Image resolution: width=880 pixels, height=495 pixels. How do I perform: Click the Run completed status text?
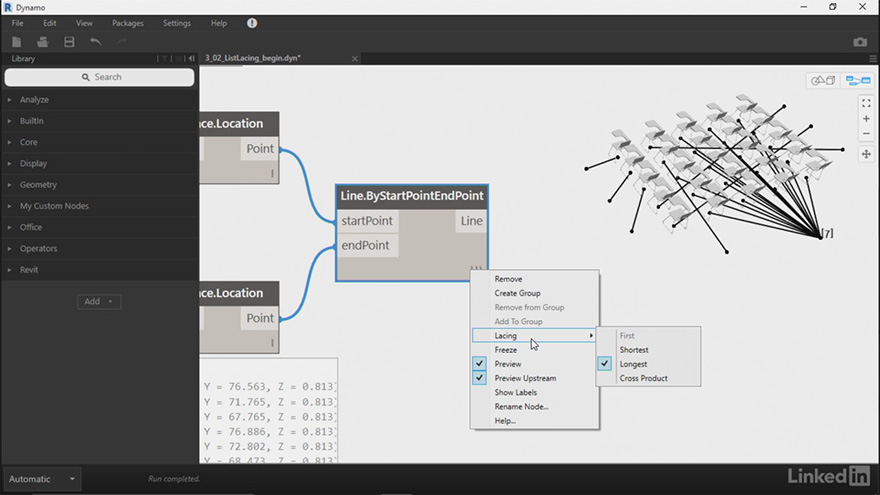tap(174, 479)
